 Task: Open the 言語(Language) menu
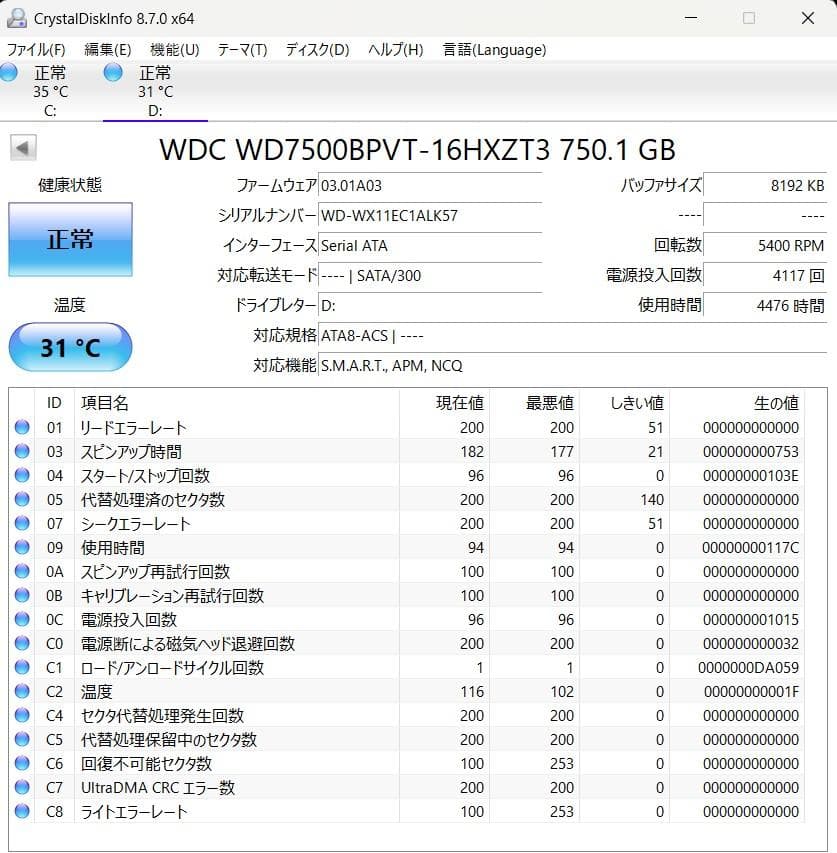493,49
